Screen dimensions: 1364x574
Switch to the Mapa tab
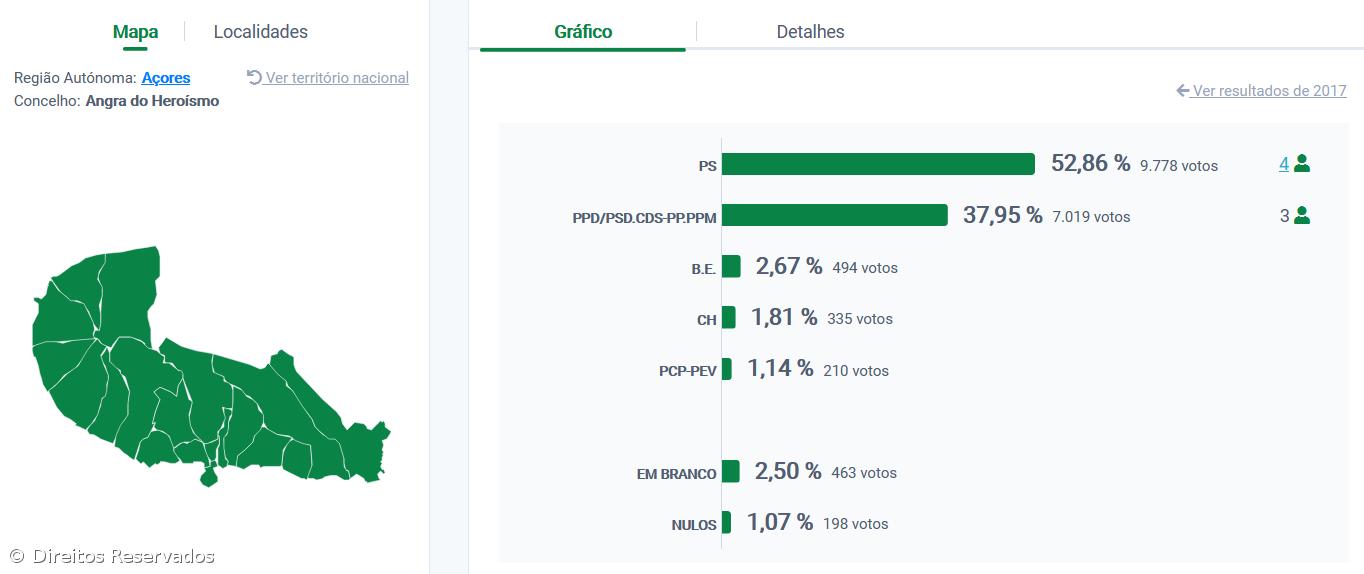(135, 32)
